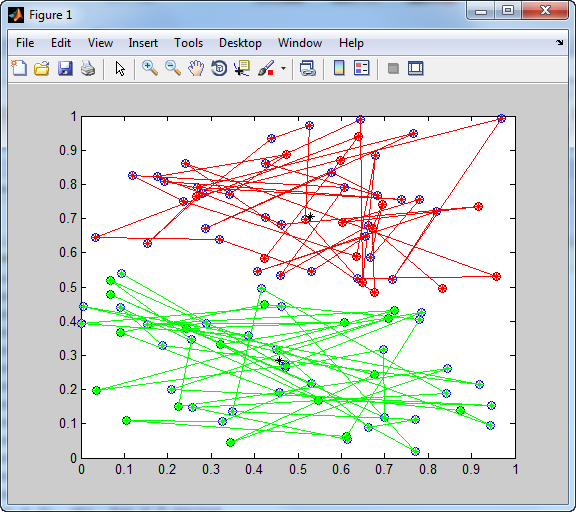This screenshot has width=576, height=512.
Task: Click the red point at top-right corner of plot
Action: [501, 118]
